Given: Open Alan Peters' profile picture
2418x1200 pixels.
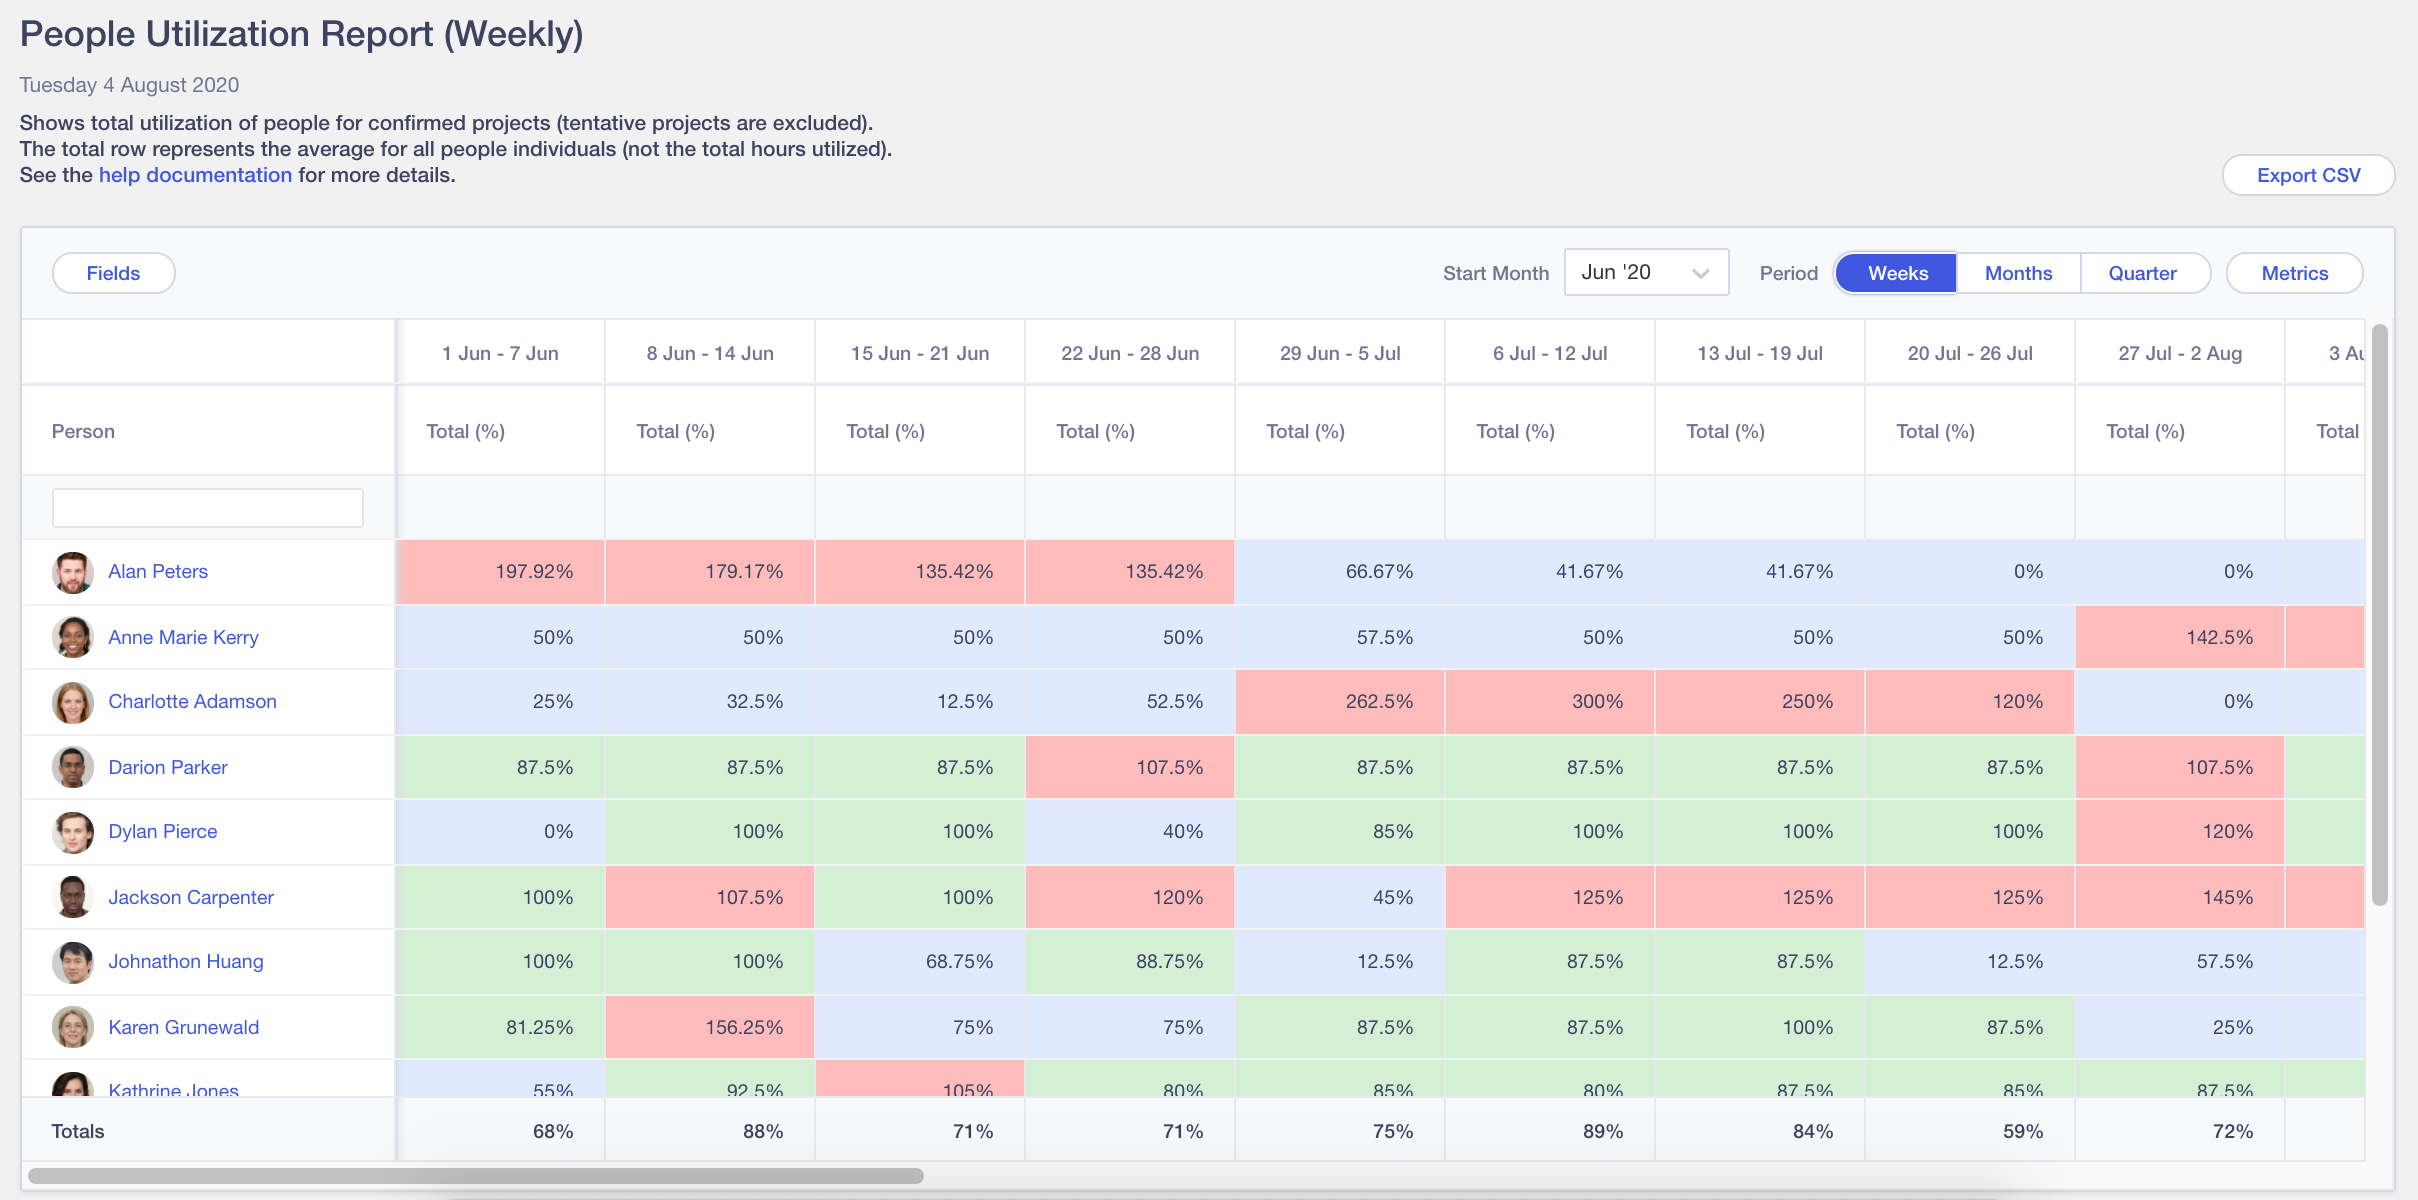Looking at the screenshot, I should [73, 572].
